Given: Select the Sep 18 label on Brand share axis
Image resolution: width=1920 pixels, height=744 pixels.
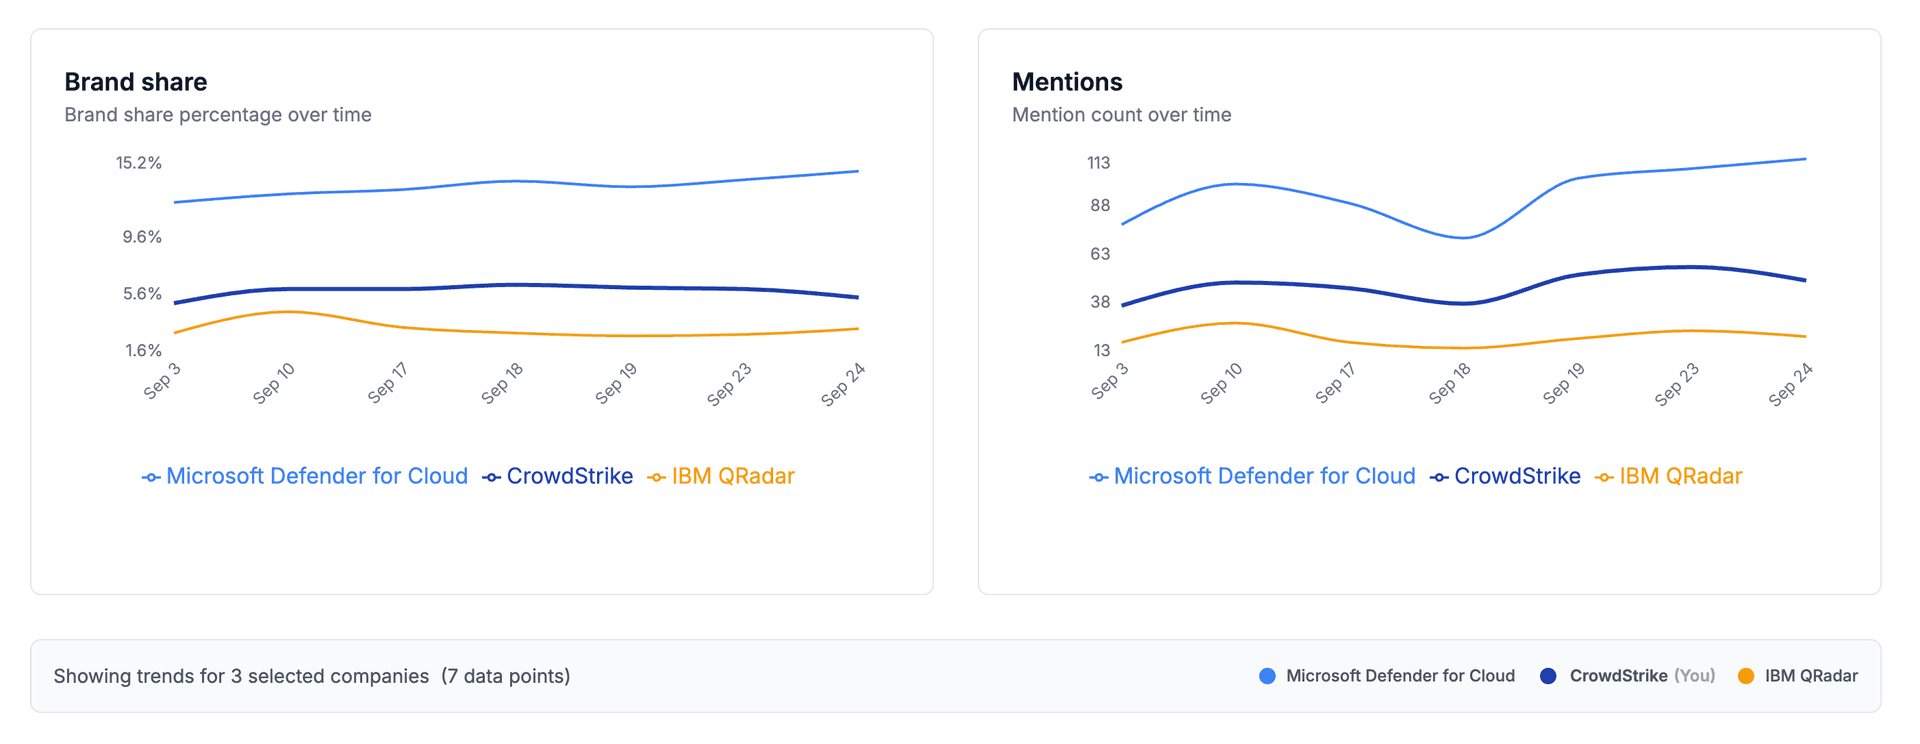Looking at the screenshot, I should [502, 384].
